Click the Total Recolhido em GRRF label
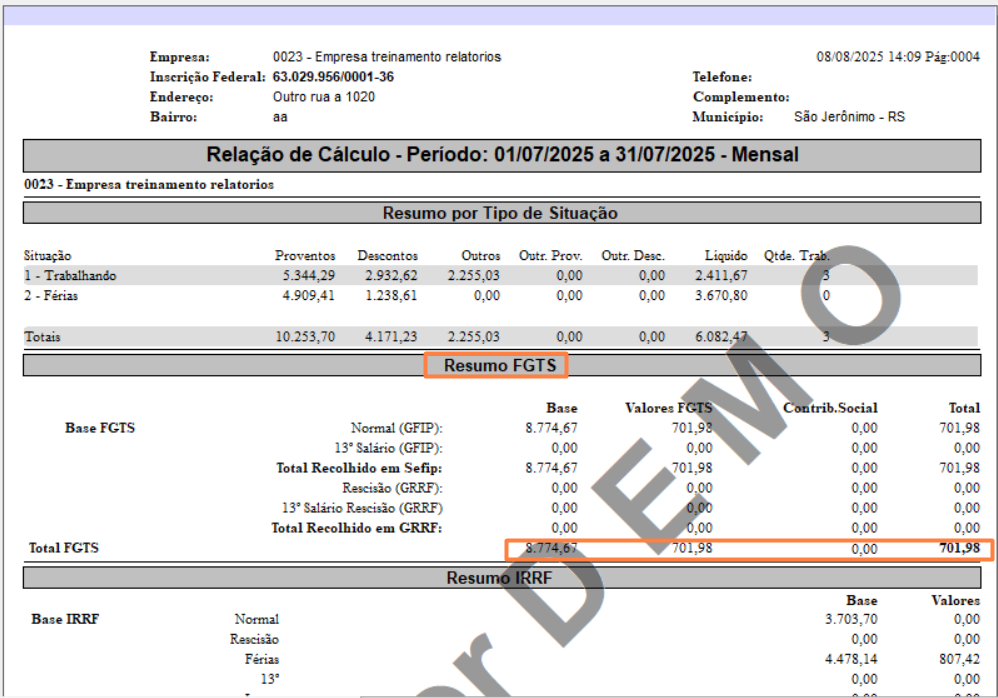Screen dimensions: 998x698 [x=357, y=528]
